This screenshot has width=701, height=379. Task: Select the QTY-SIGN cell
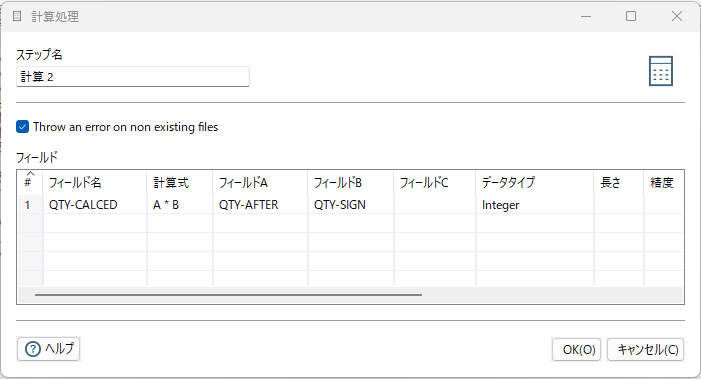click(351, 205)
